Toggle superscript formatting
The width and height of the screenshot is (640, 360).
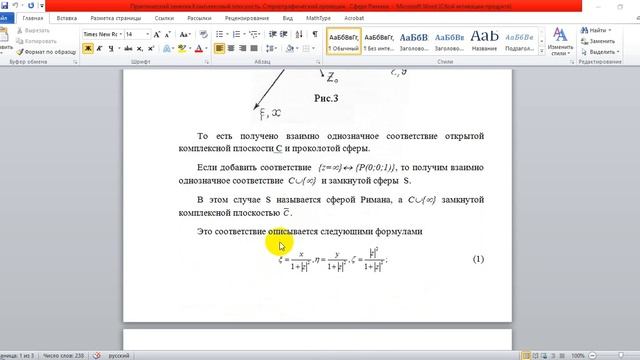tap(151, 49)
